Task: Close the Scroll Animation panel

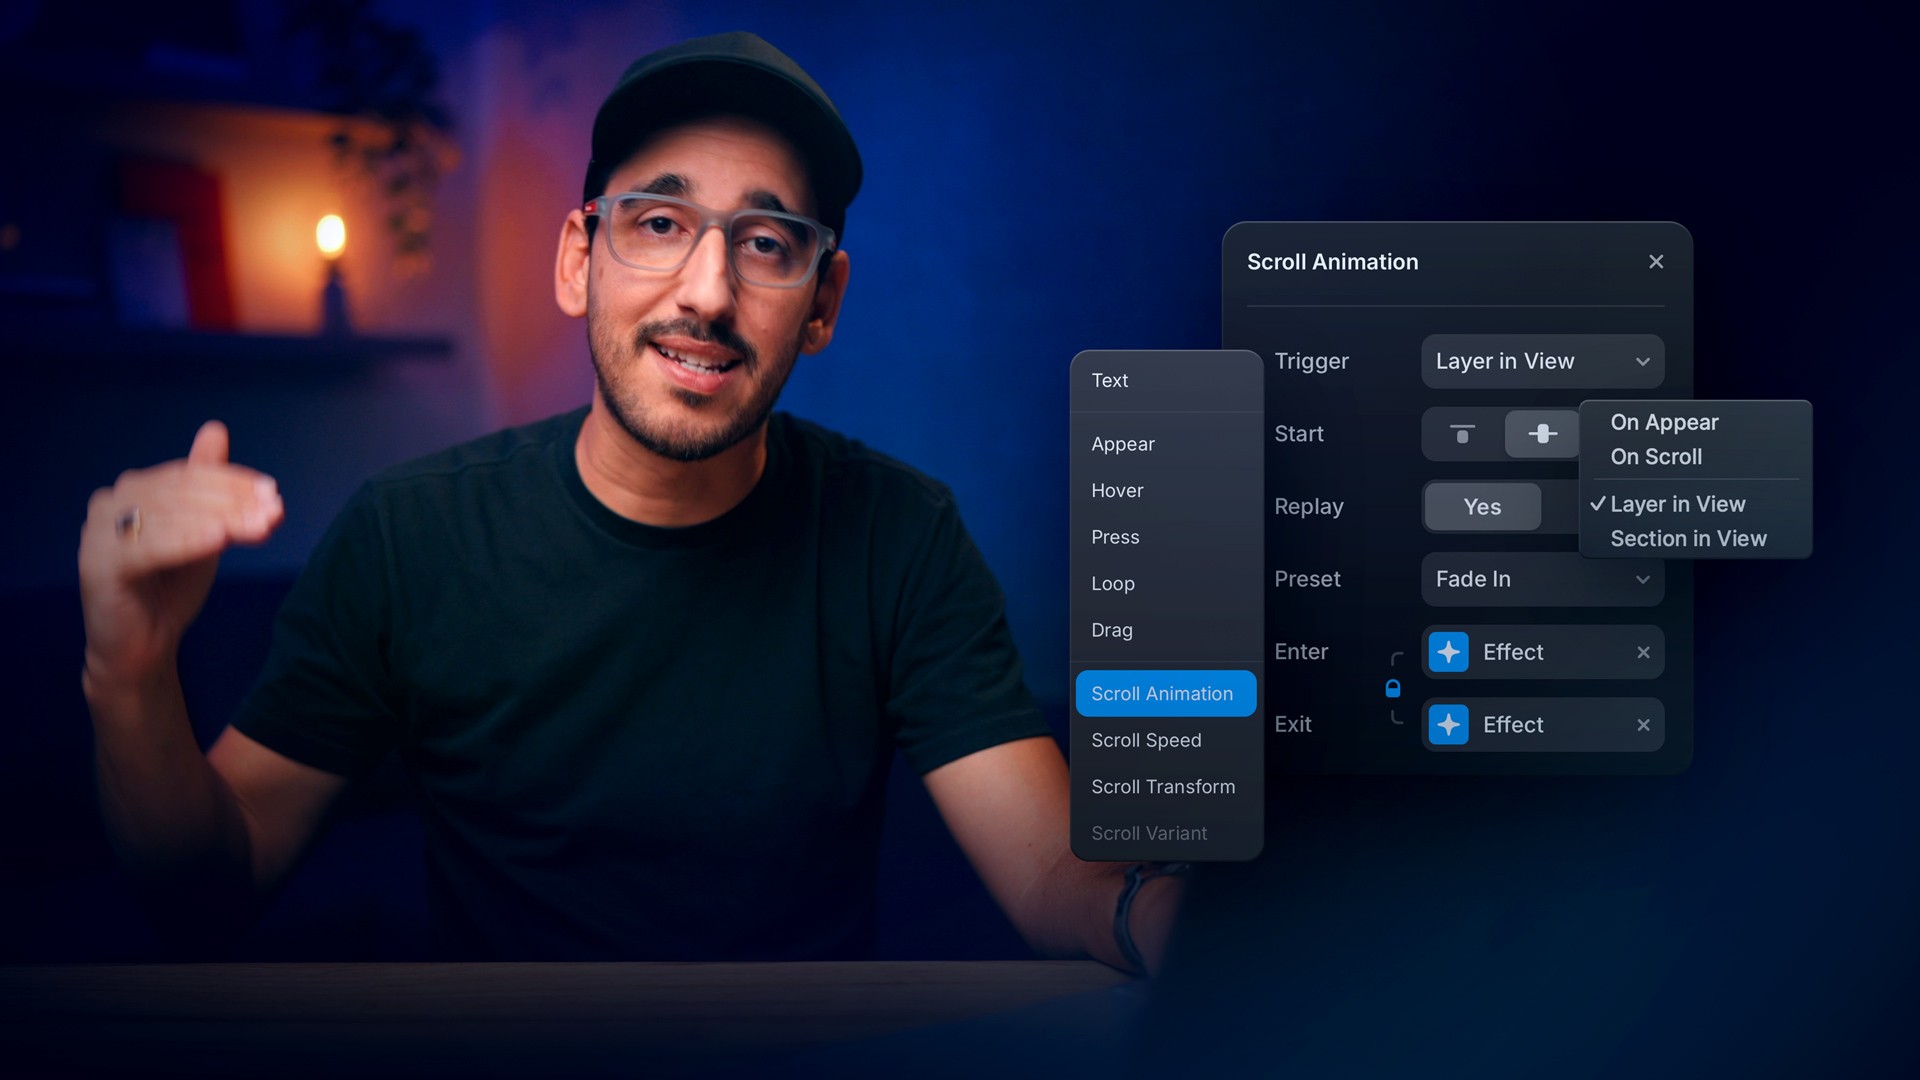Action: tap(1656, 262)
